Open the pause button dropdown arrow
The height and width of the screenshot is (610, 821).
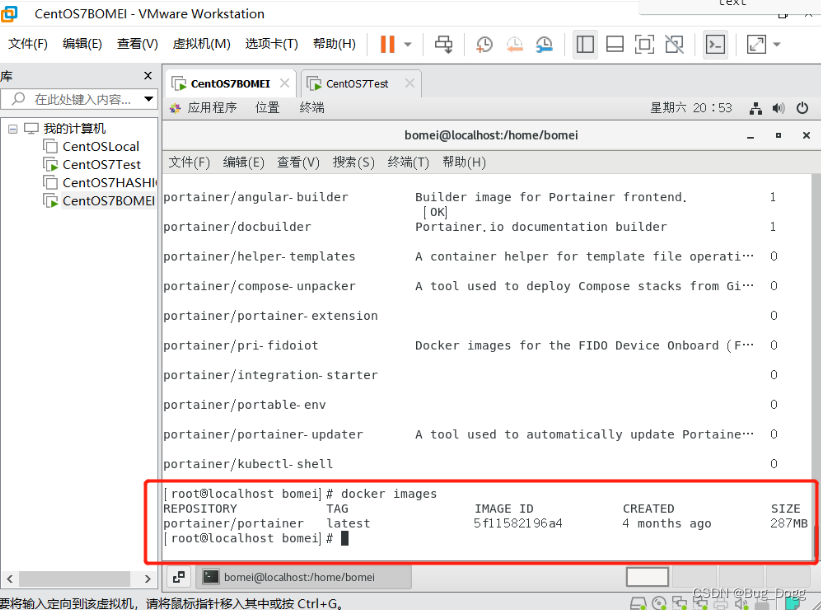408,45
